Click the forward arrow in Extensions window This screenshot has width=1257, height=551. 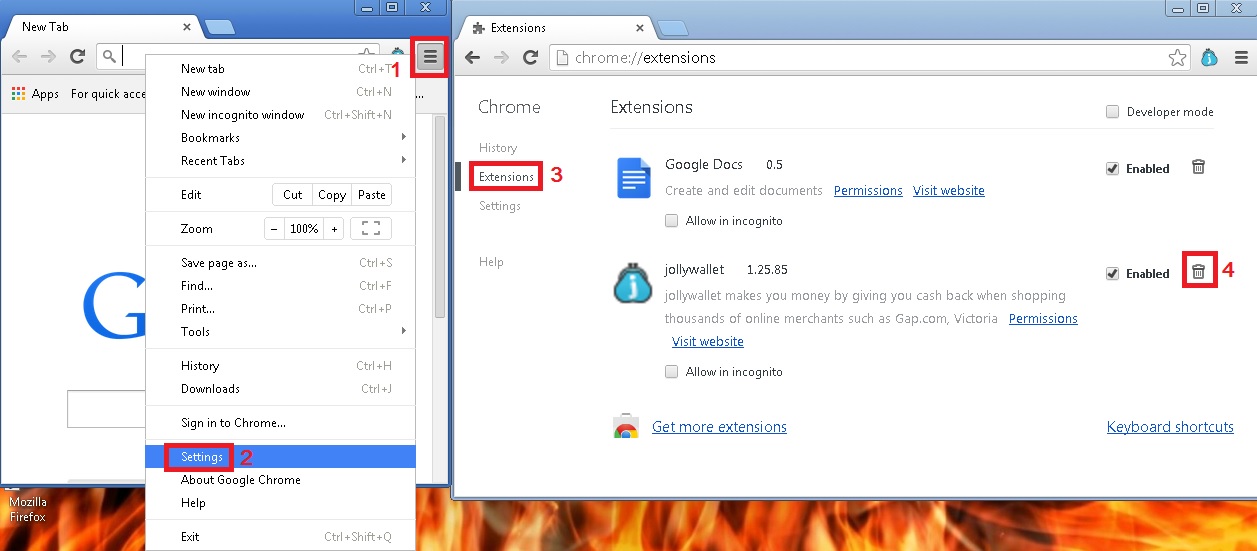502,58
